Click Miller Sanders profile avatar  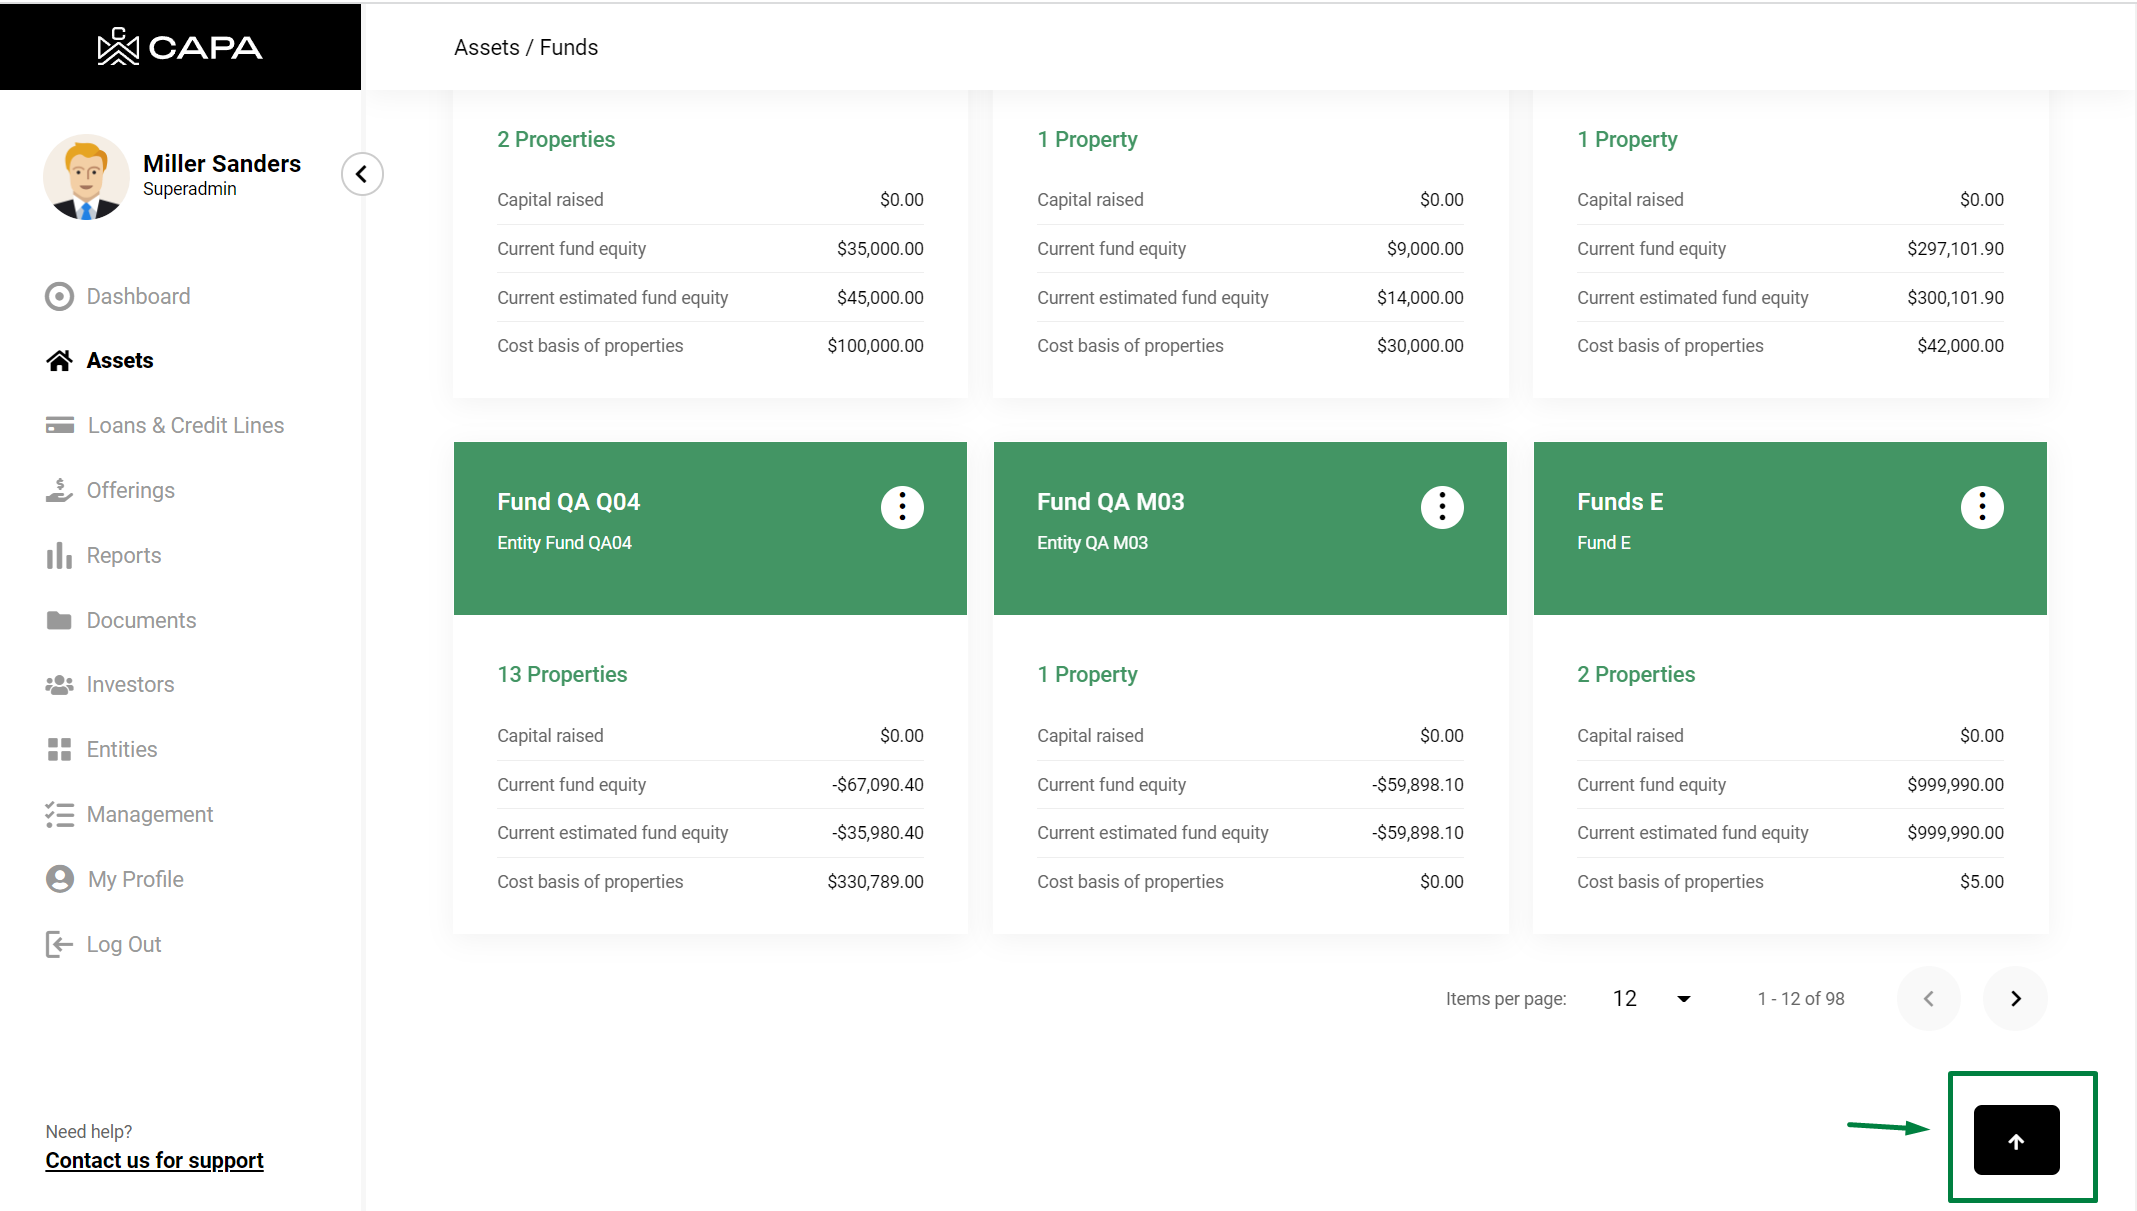pyautogui.click(x=86, y=177)
